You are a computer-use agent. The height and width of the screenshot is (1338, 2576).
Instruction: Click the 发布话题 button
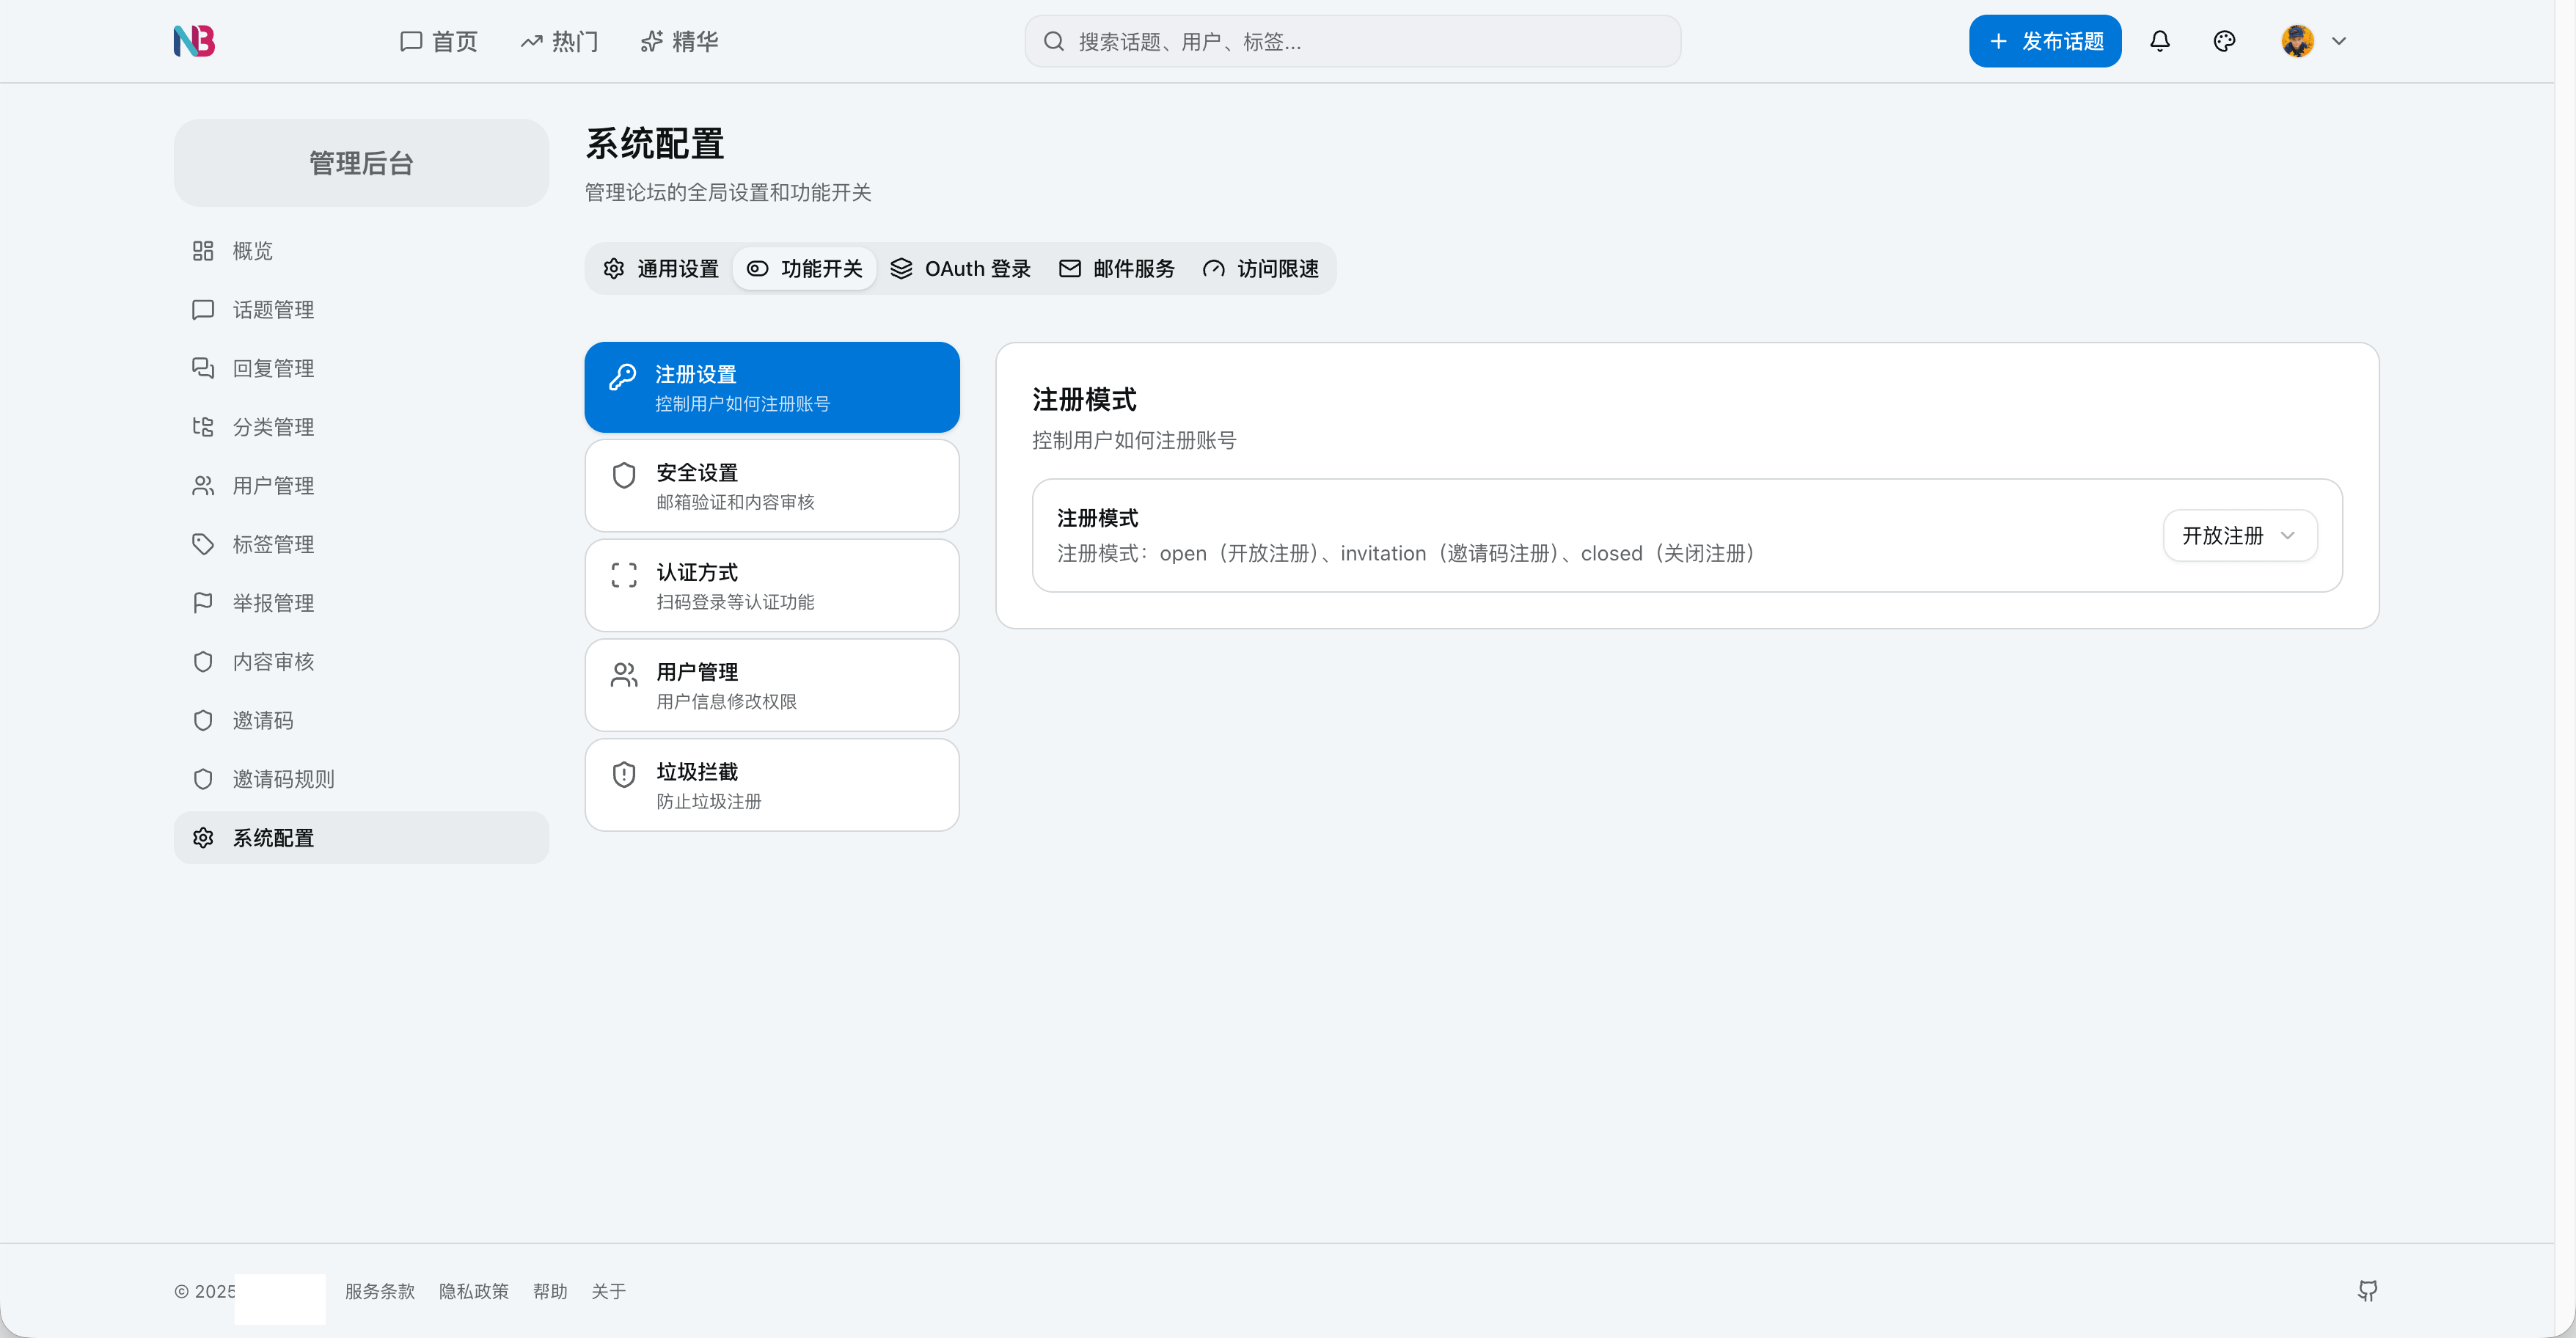(x=2044, y=41)
